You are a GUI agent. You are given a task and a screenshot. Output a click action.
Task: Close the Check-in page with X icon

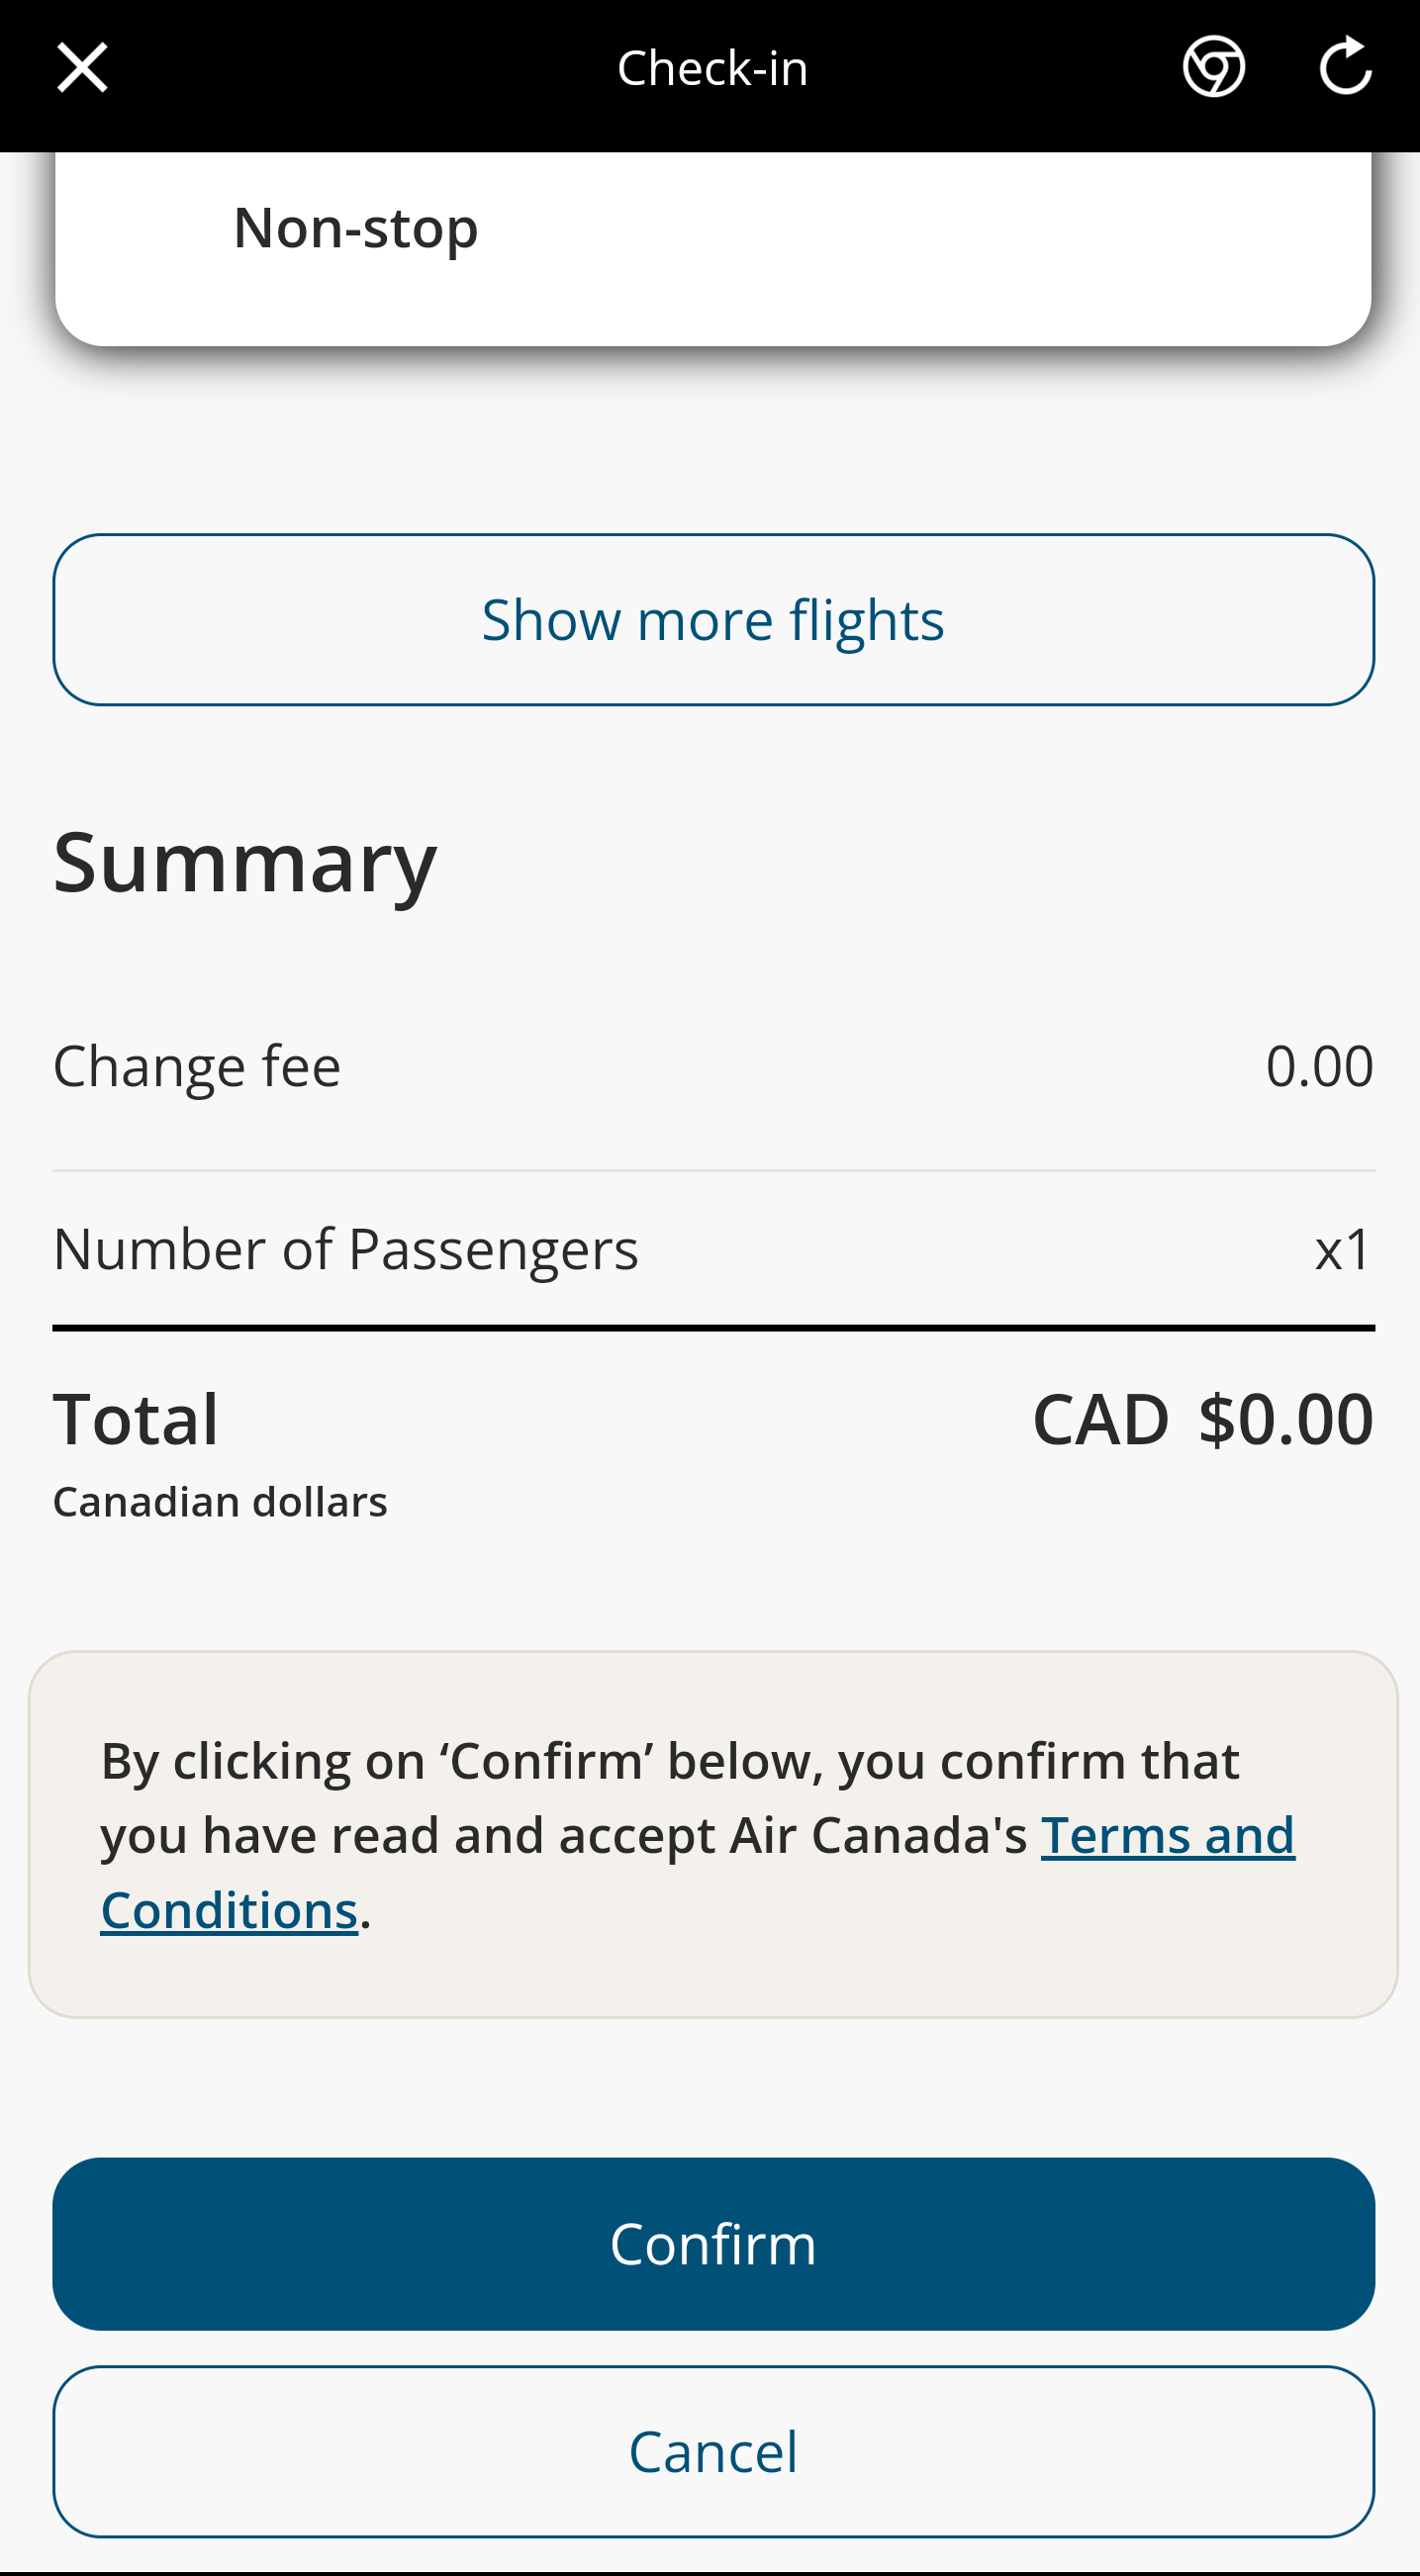click(x=82, y=68)
